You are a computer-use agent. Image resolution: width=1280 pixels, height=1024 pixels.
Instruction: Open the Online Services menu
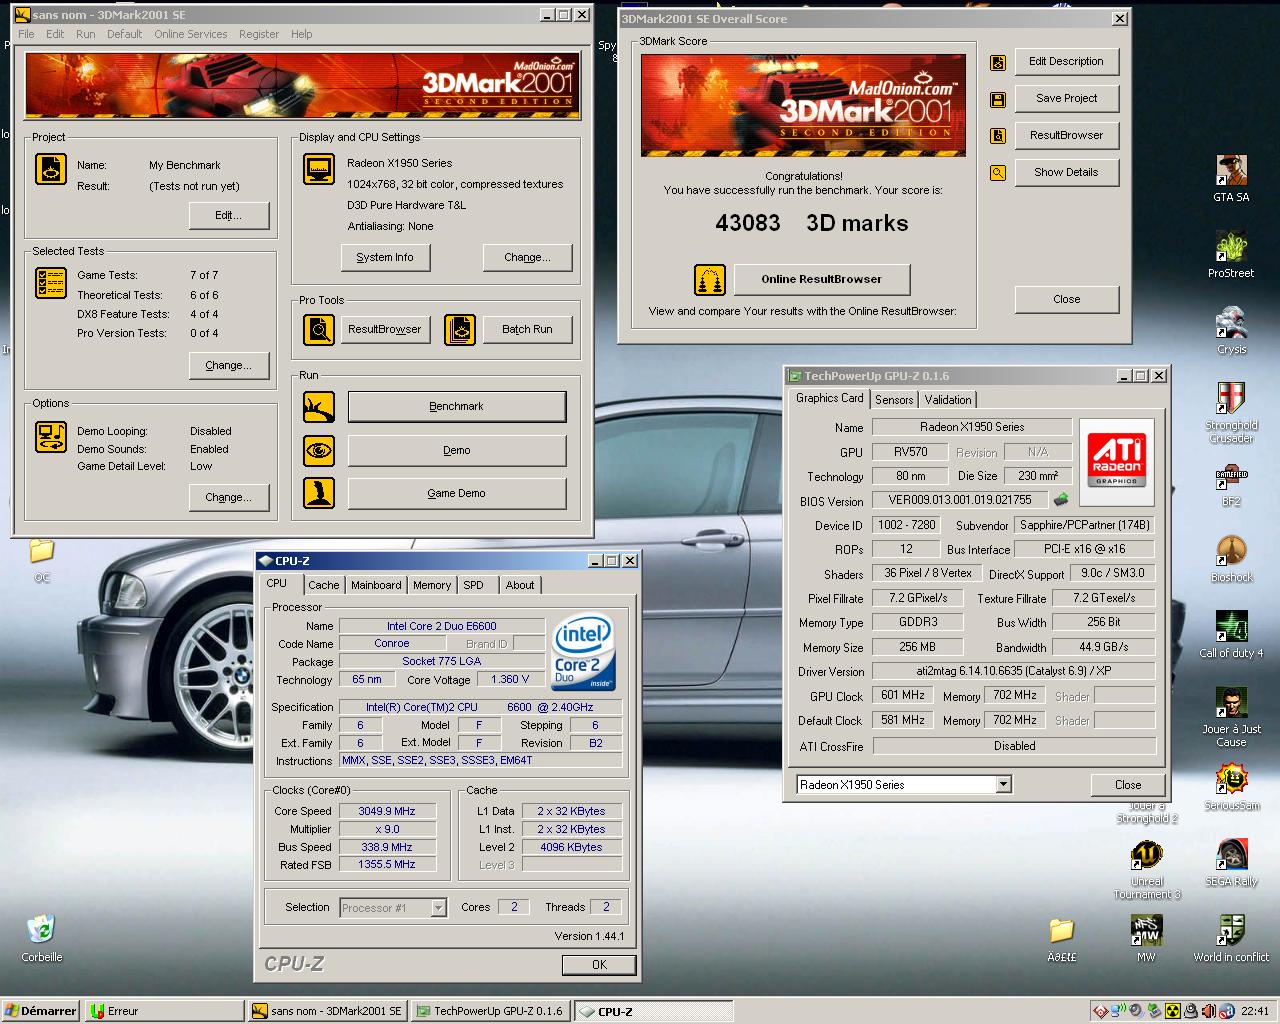tap(190, 34)
